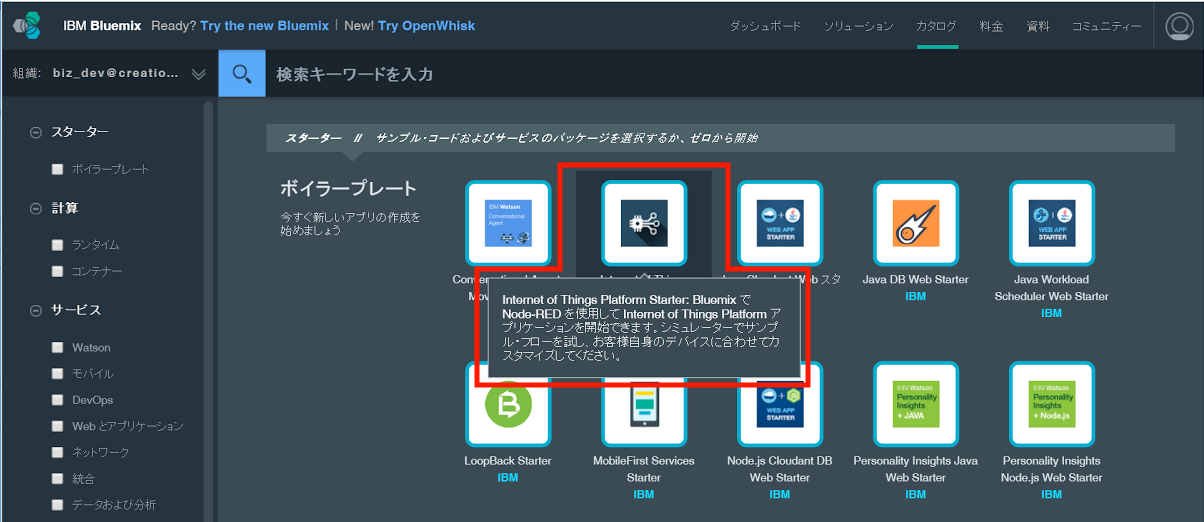Click the ボイラープレート section heading

pyautogui.click(x=348, y=189)
